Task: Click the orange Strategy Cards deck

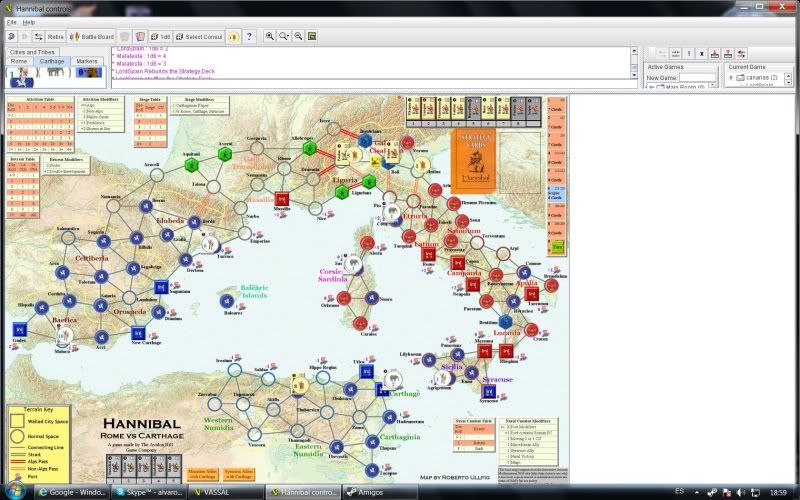Action: click(474, 160)
